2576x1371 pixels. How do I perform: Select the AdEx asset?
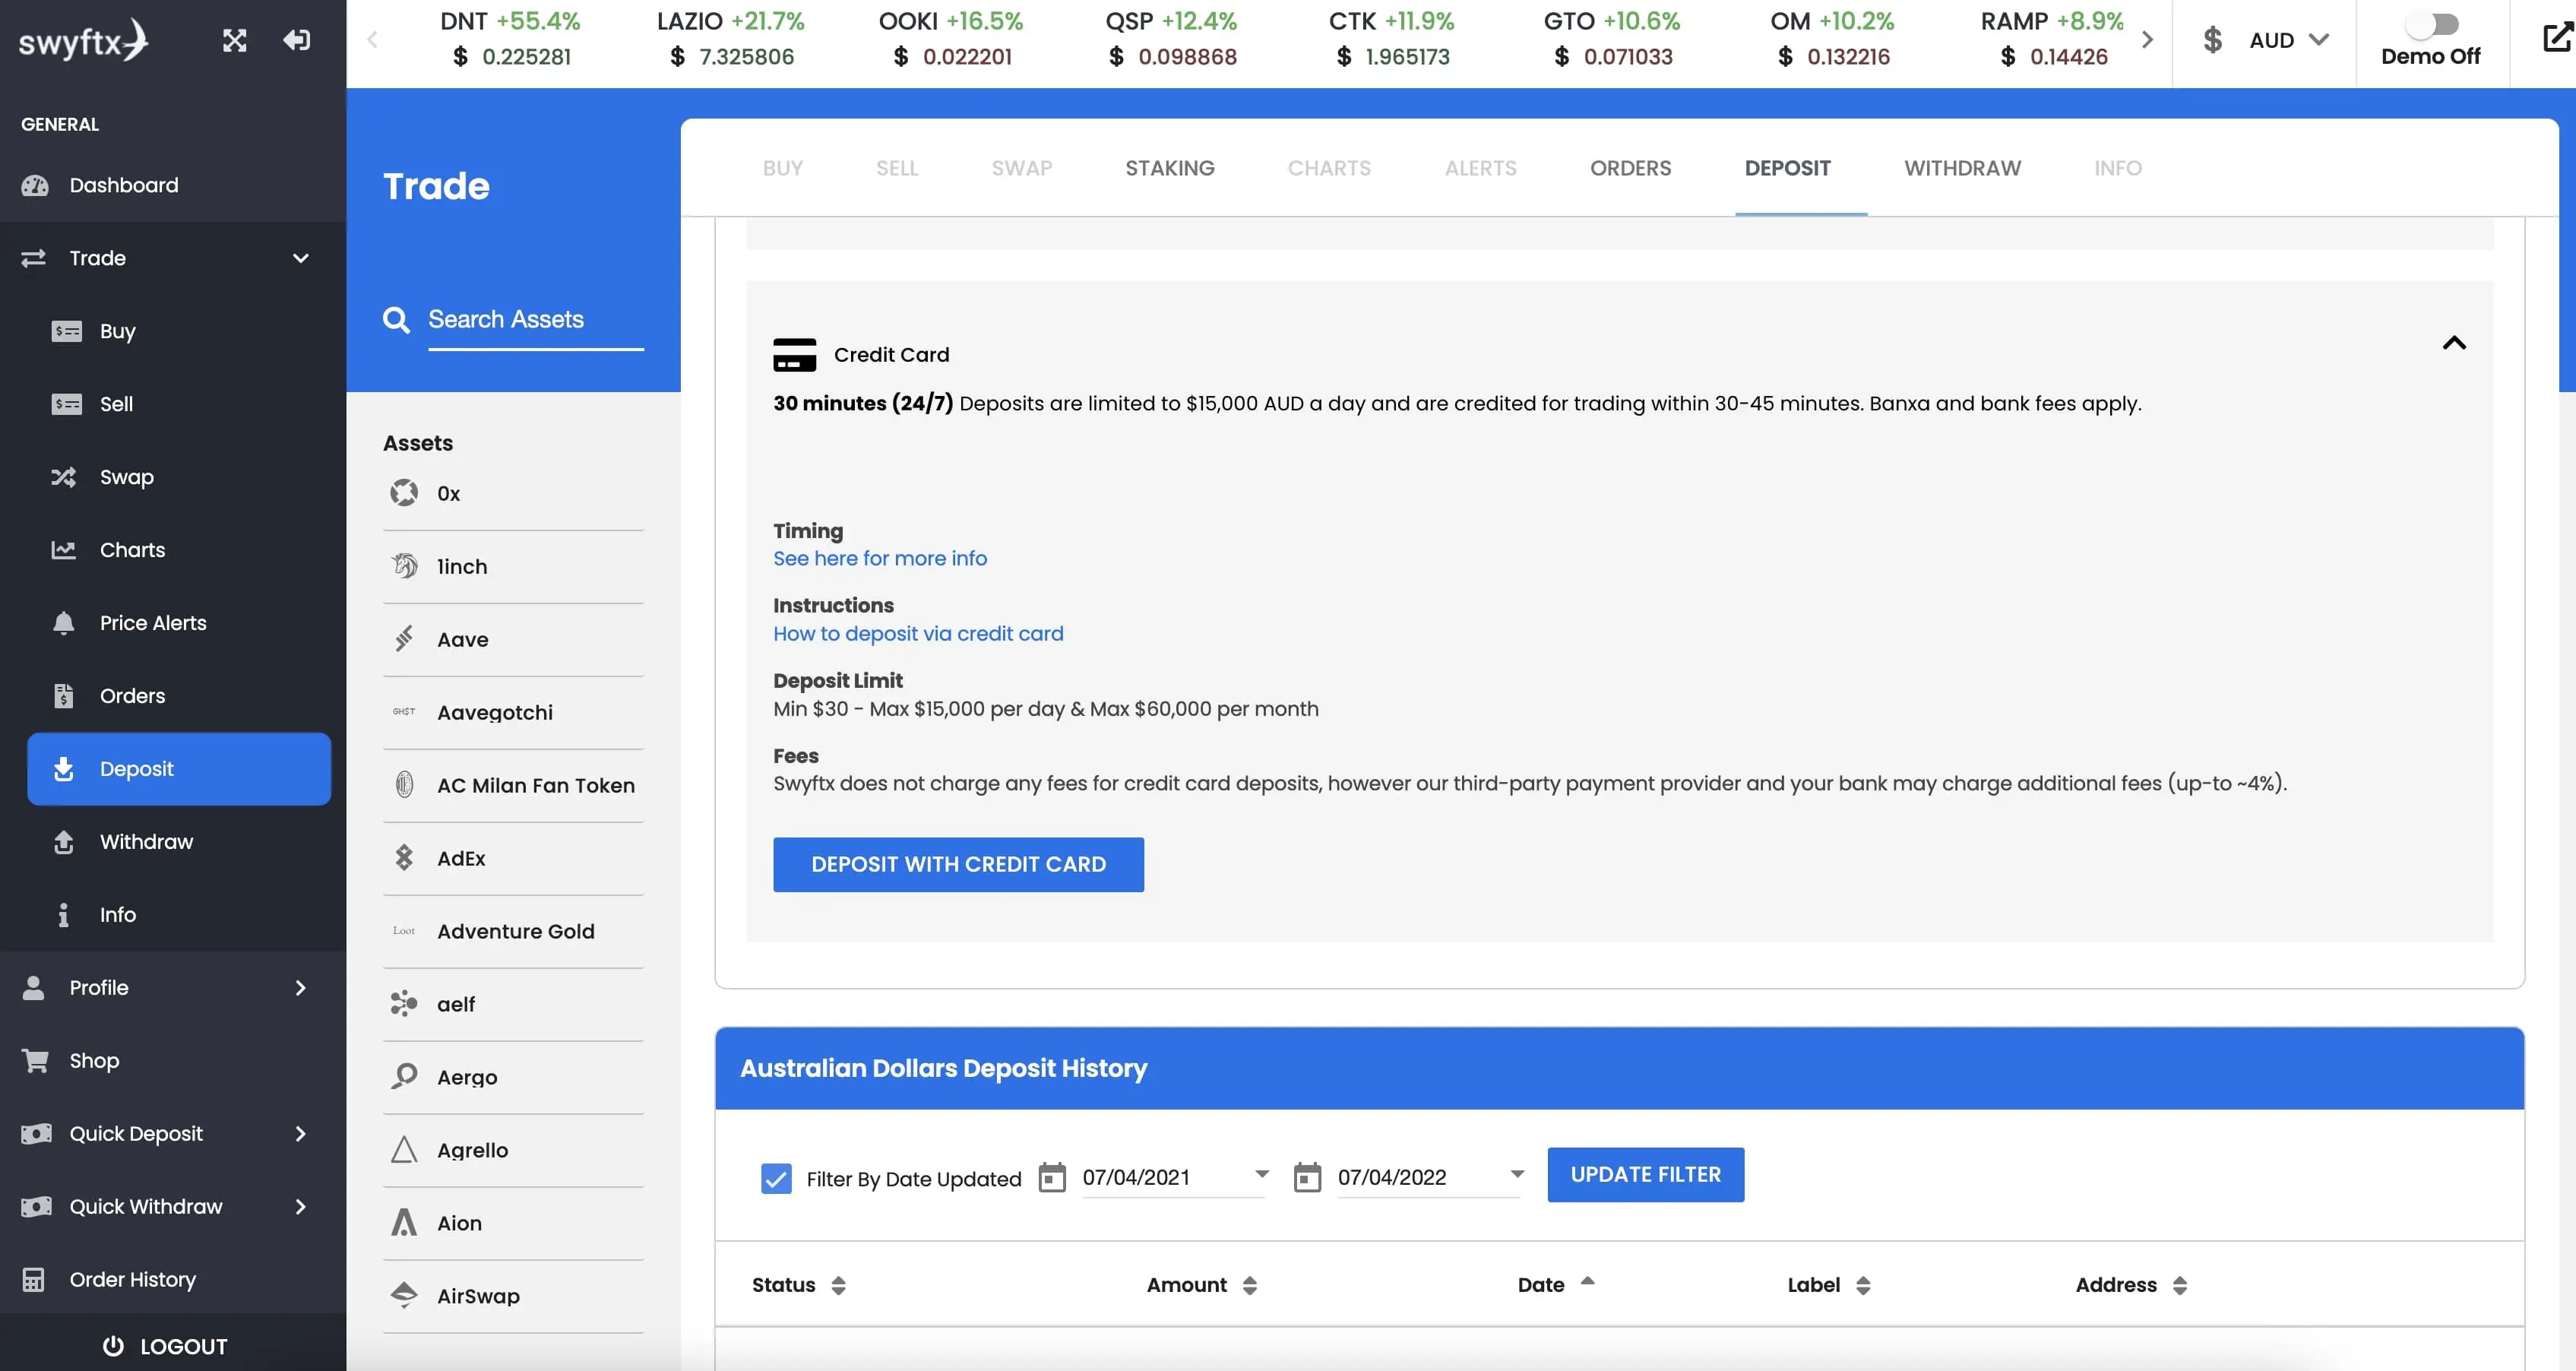coord(513,859)
